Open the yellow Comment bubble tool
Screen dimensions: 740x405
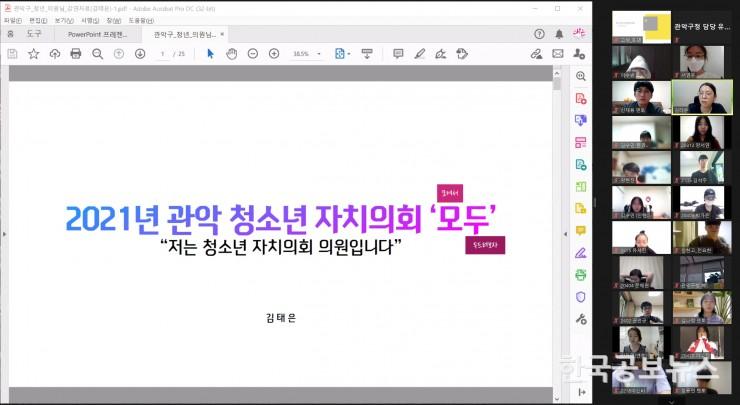pos(580,230)
